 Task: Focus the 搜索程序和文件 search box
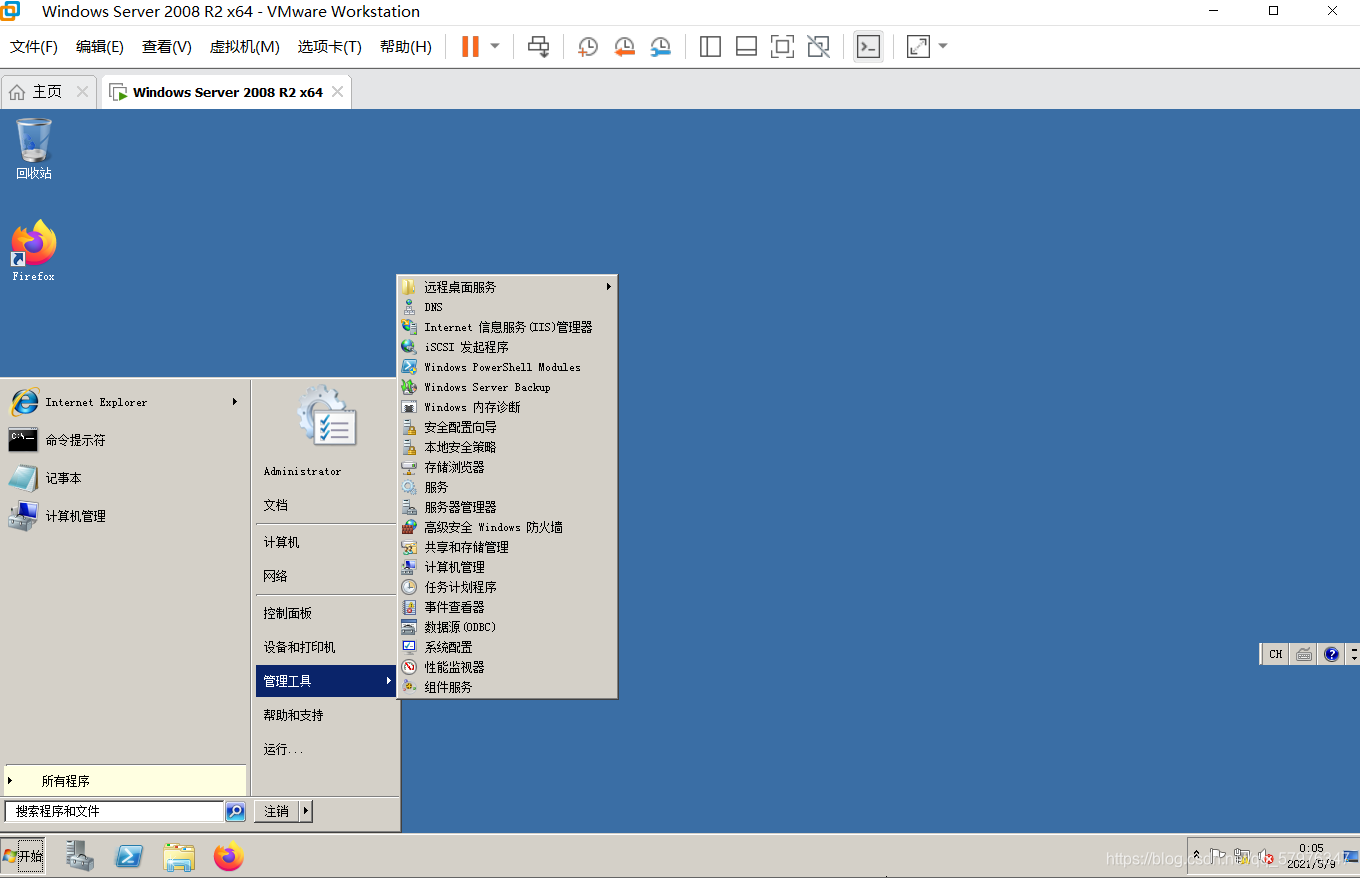coord(114,811)
